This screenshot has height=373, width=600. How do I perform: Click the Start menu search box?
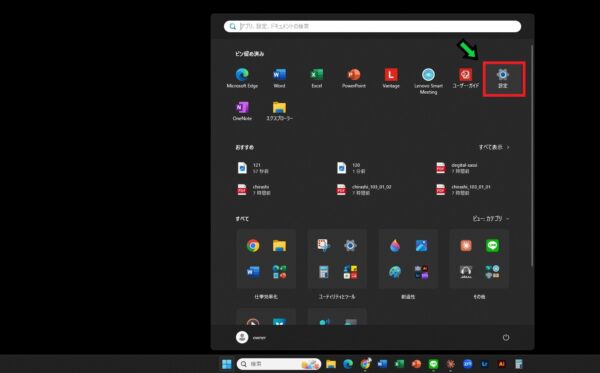[372, 26]
